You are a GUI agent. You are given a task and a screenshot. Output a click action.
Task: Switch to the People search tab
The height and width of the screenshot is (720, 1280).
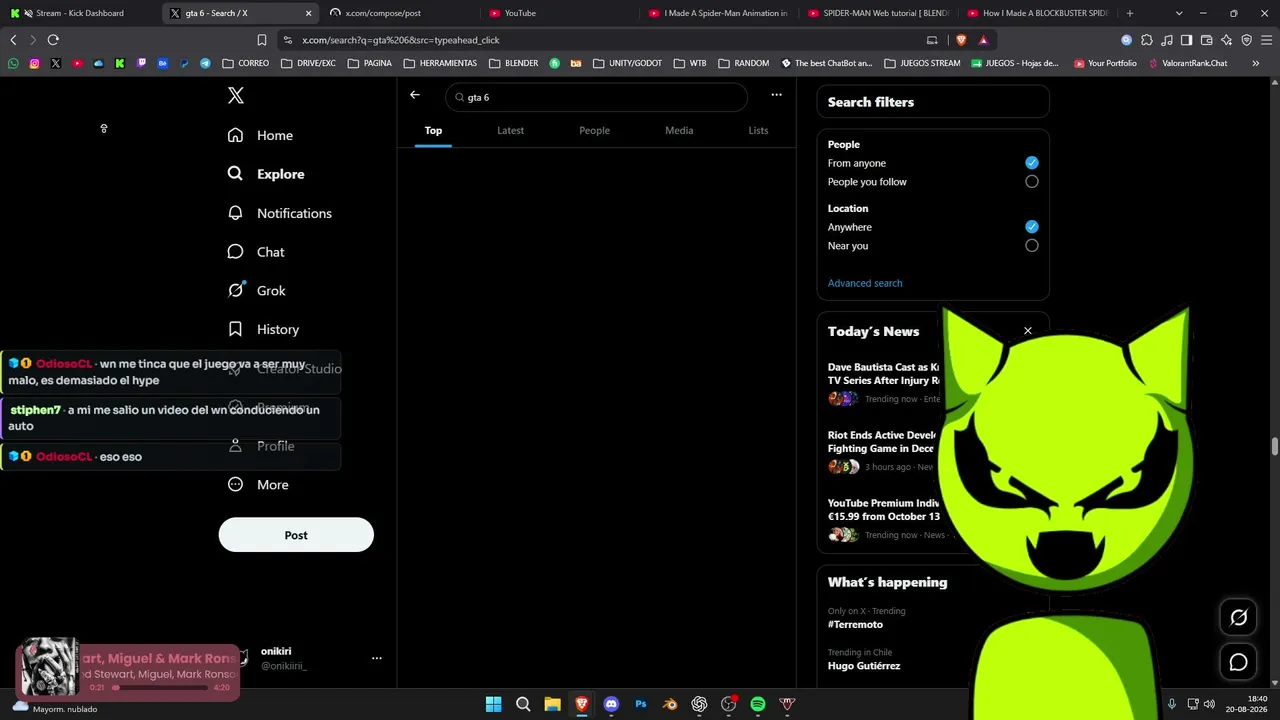[594, 130]
